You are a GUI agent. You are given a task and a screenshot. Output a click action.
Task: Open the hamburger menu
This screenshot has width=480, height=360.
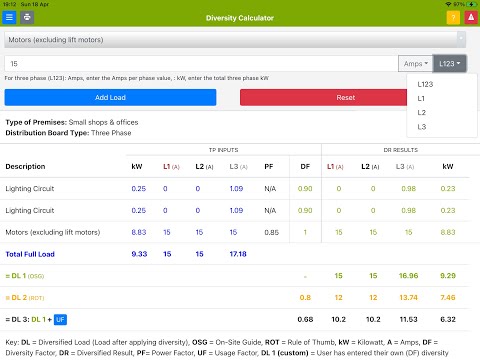pos(9,17)
